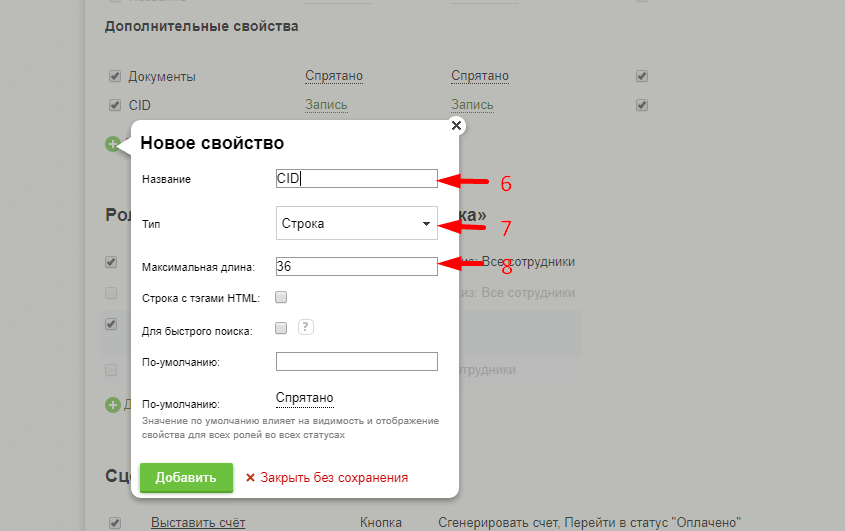Viewport: 845px width, 531px height.
Task: Open first Спрятано value in Документы row
Action: point(334,76)
